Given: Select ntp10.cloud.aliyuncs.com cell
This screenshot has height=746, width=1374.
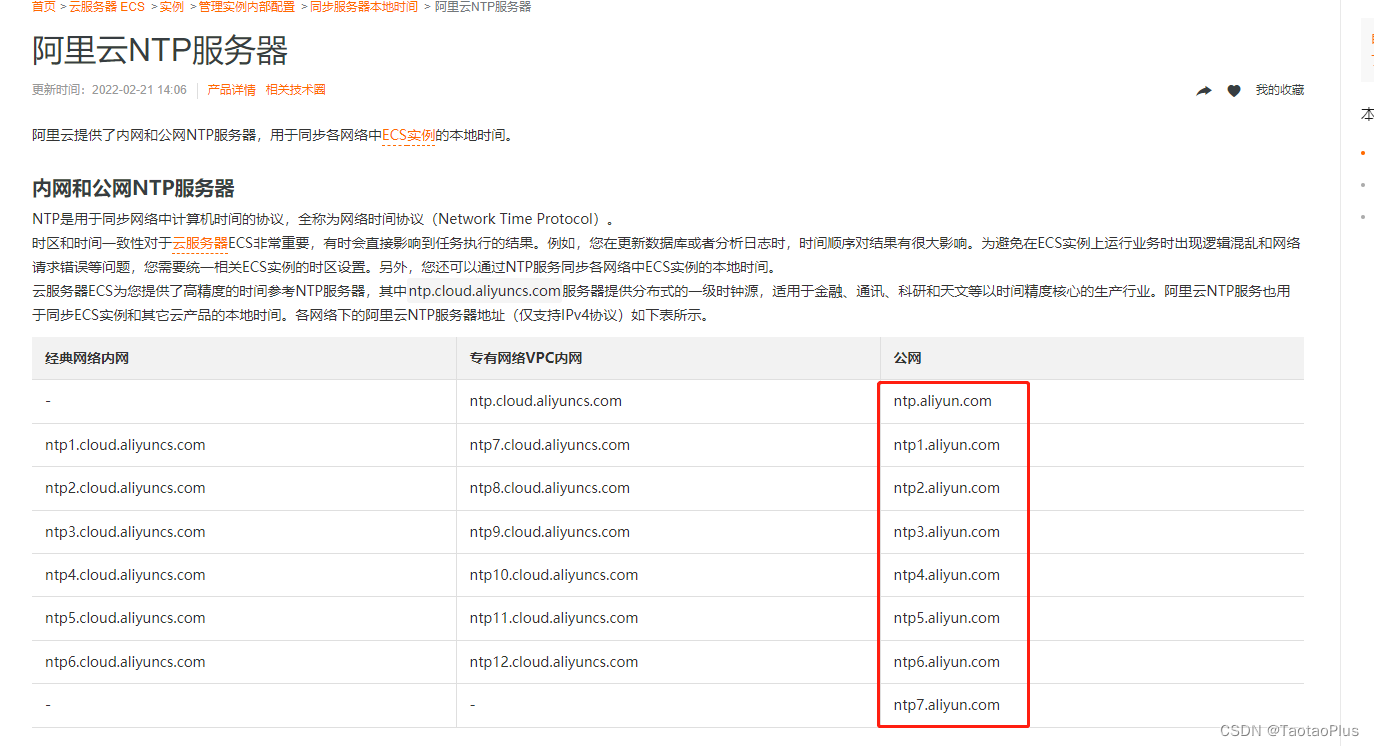Looking at the screenshot, I should 668,575.
